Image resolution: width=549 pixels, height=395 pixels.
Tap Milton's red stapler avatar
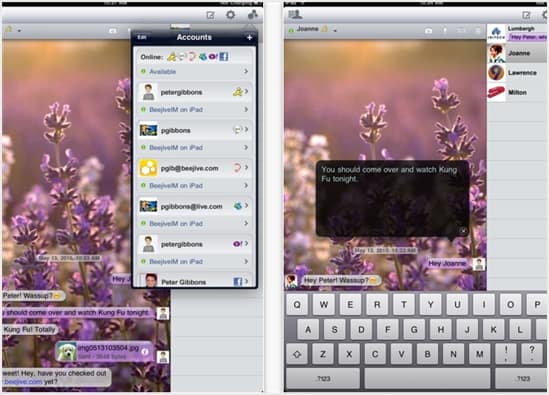click(496, 92)
